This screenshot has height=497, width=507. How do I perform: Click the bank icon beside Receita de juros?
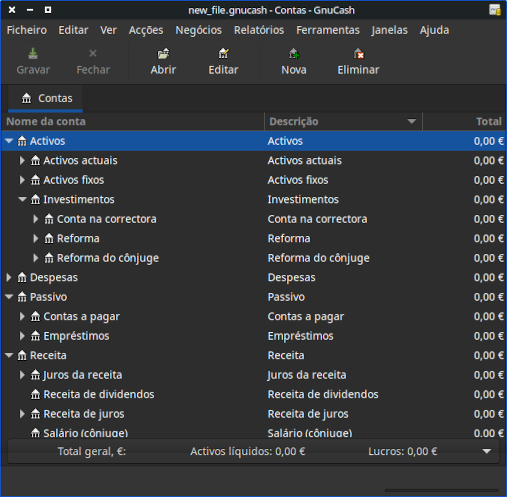pyautogui.click(x=35, y=414)
